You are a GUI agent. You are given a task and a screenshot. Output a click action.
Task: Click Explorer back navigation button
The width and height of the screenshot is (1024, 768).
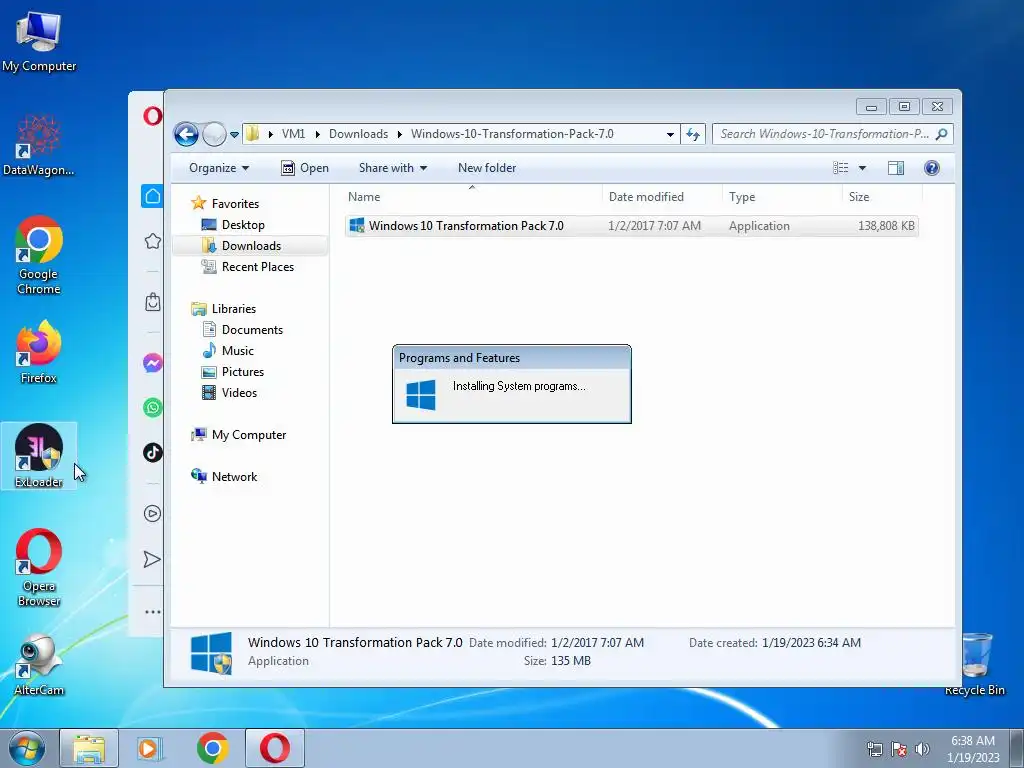tap(186, 135)
